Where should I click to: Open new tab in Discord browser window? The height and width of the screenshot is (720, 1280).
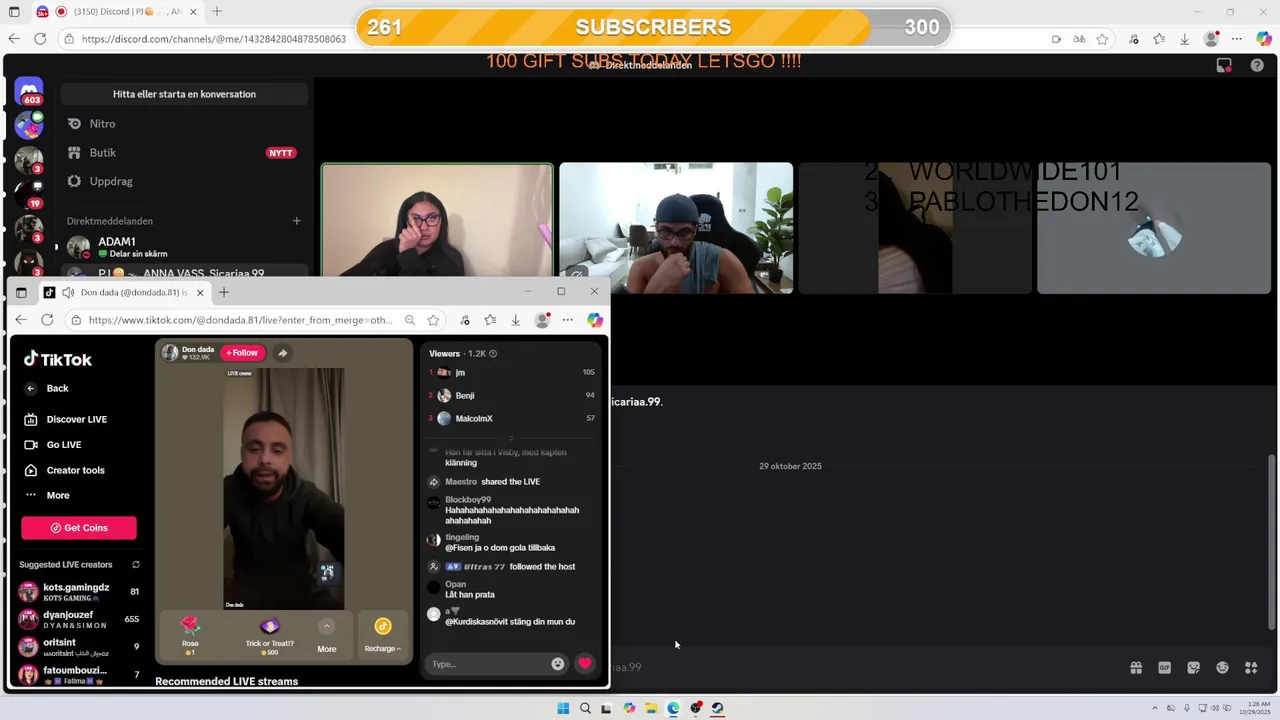(x=217, y=12)
